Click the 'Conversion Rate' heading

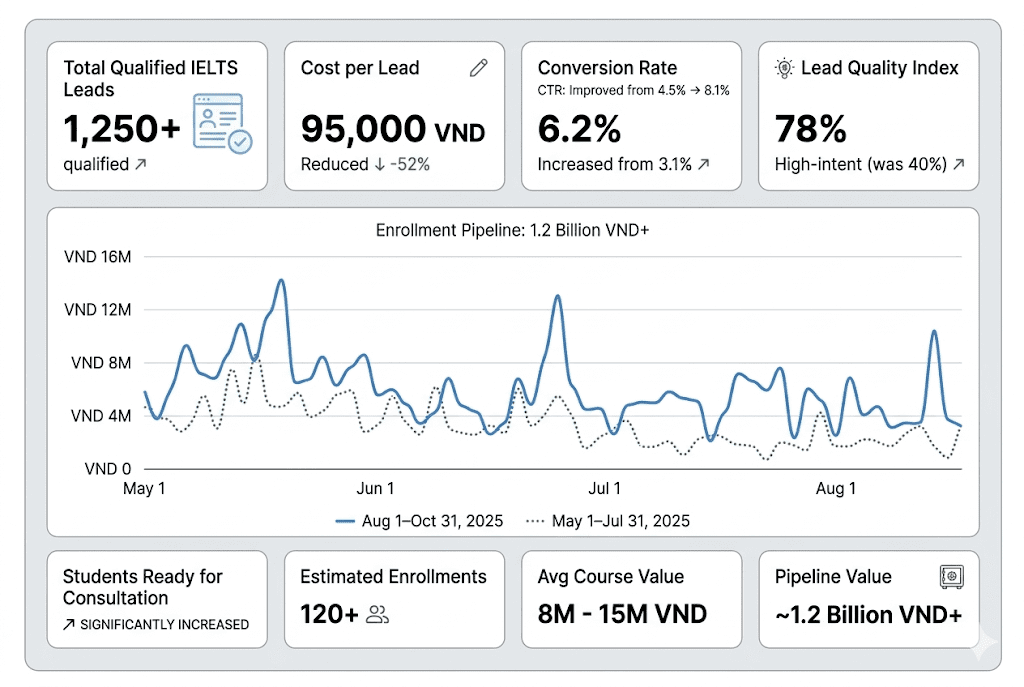[x=607, y=68]
